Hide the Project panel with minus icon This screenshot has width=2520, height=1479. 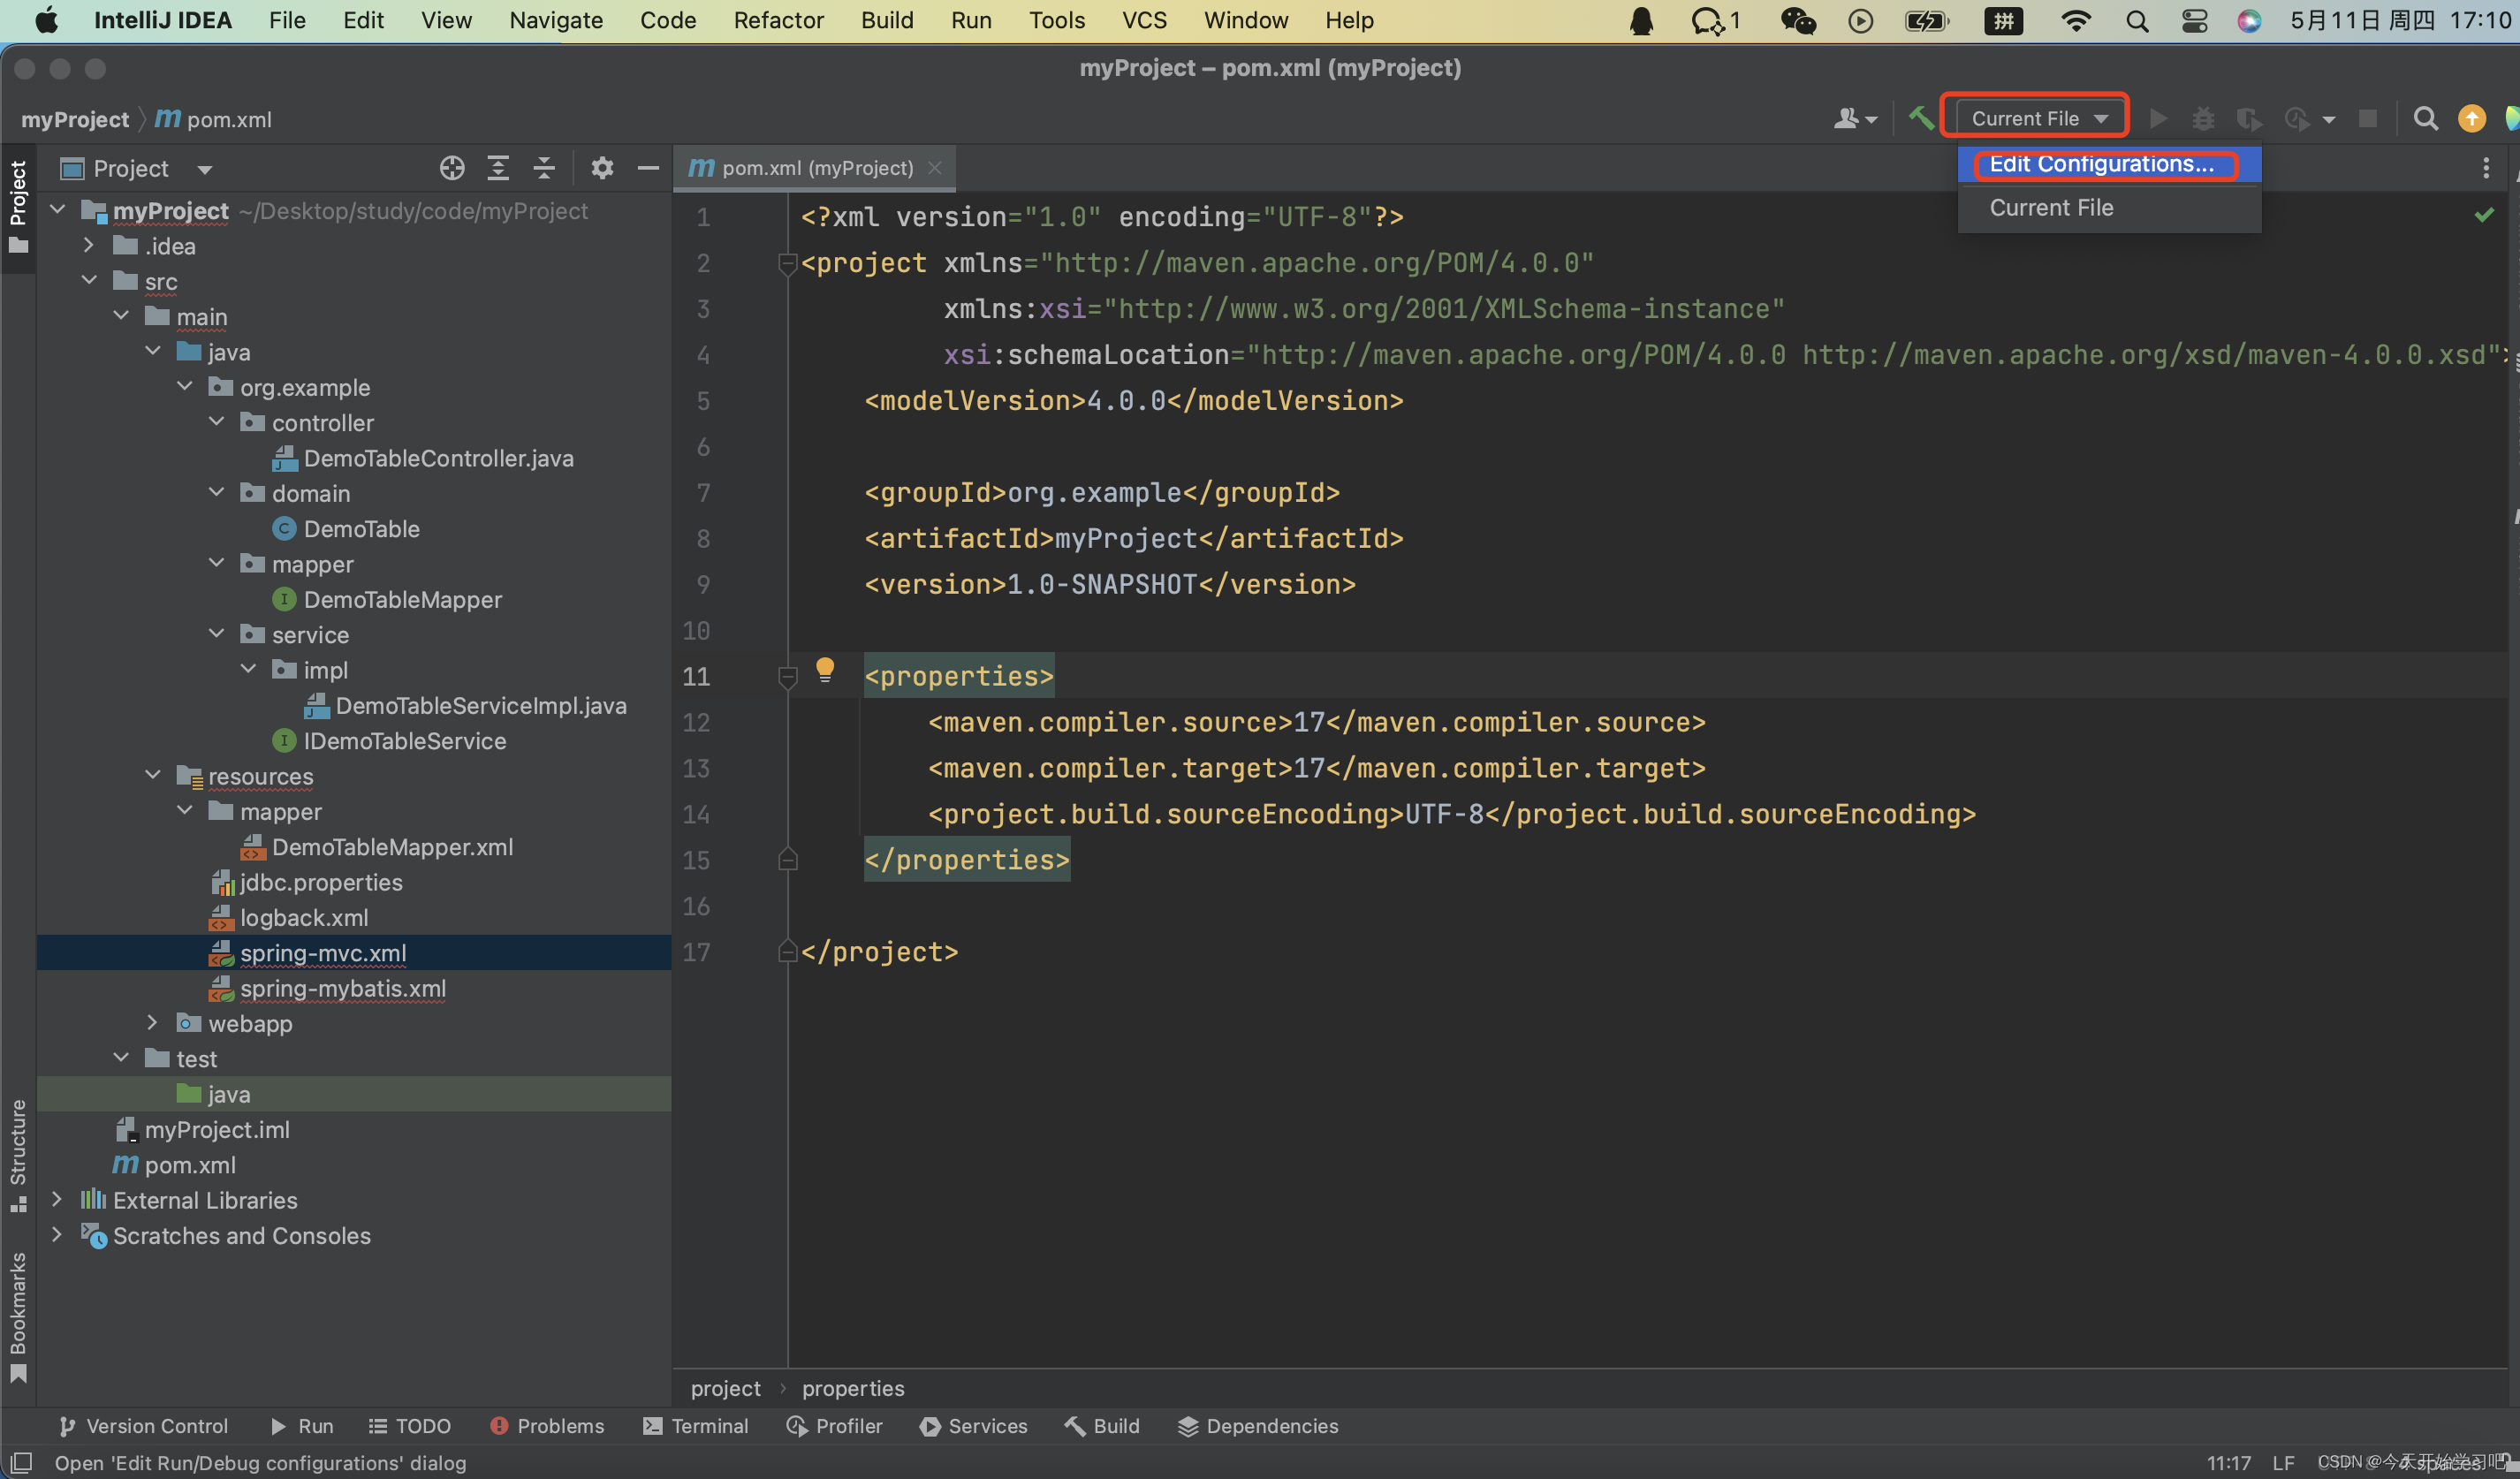click(x=648, y=168)
